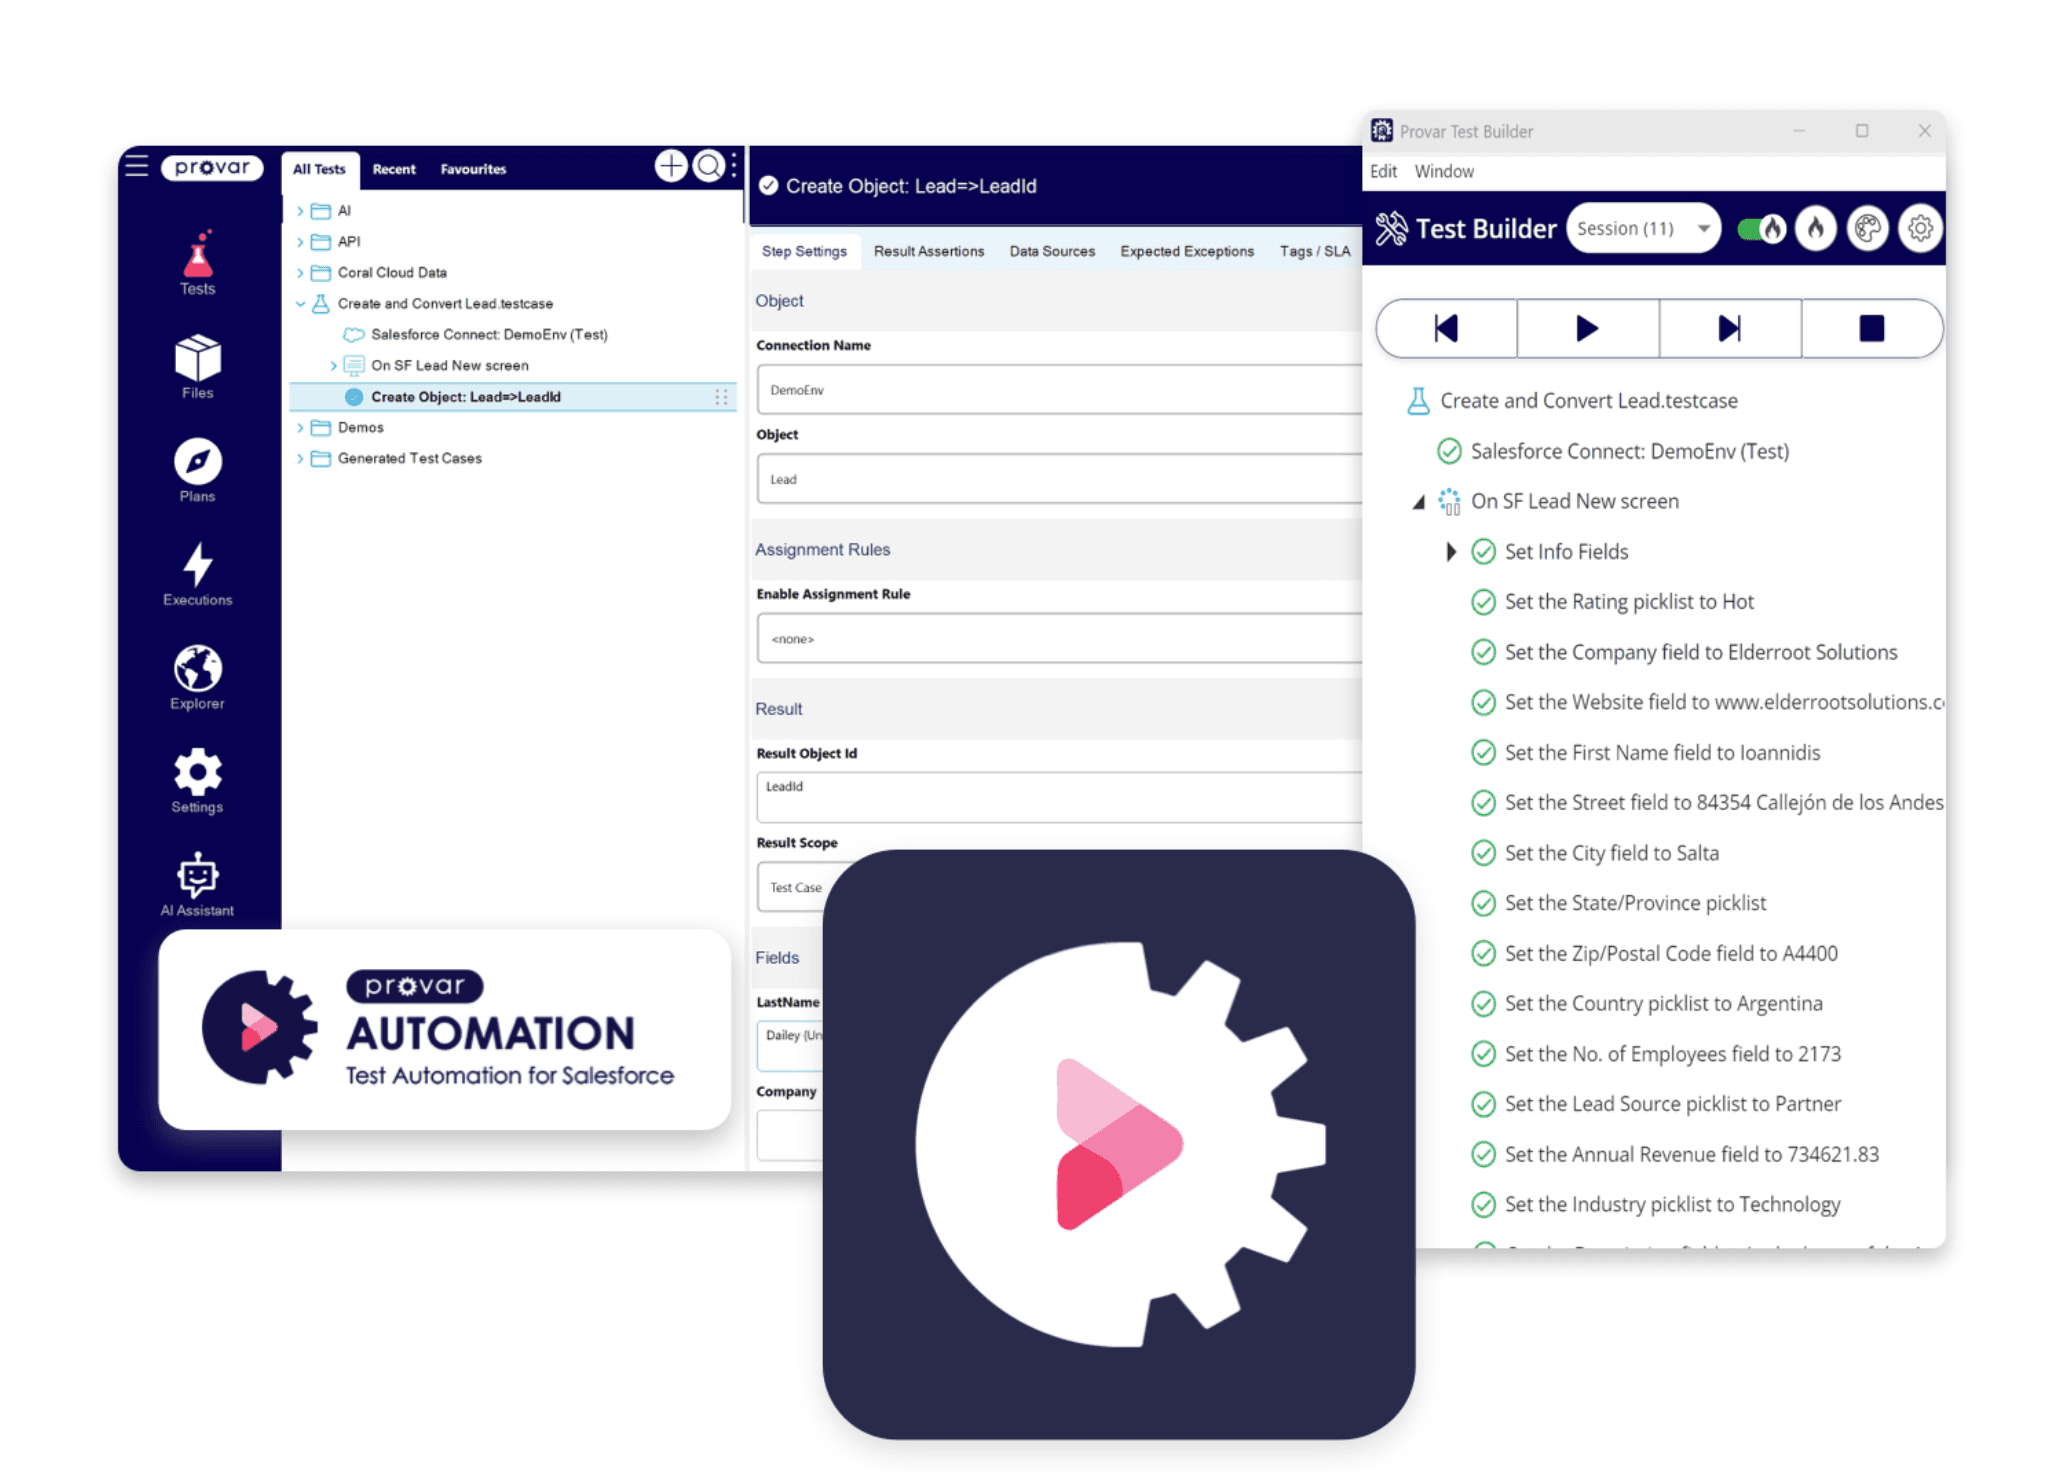2066x1472 pixels.
Task: Open the Explorer section in sidebar
Action: pos(197,677)
